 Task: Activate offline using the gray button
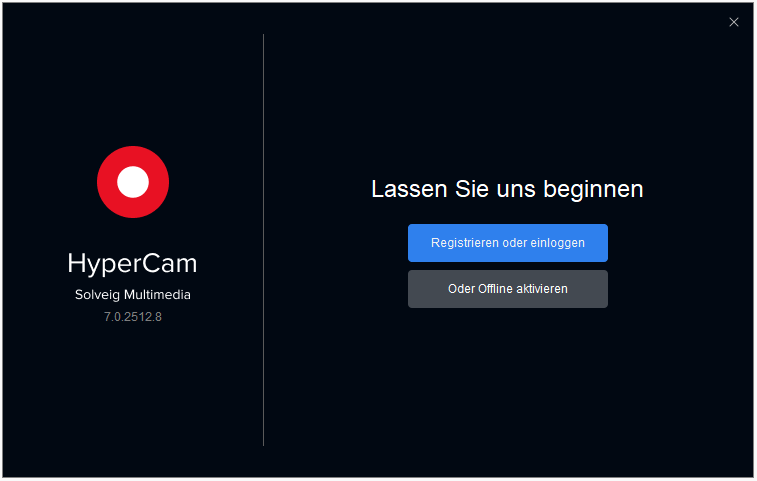point(507,289)
